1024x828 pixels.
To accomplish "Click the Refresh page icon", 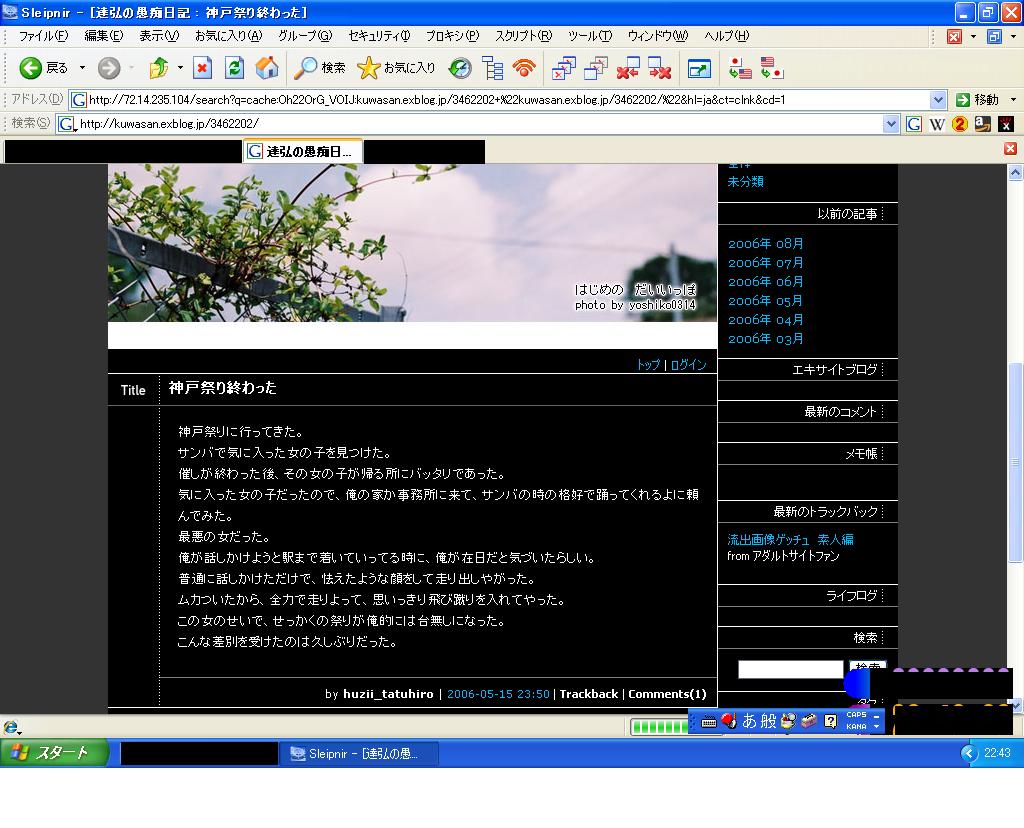I will [235, 68].
